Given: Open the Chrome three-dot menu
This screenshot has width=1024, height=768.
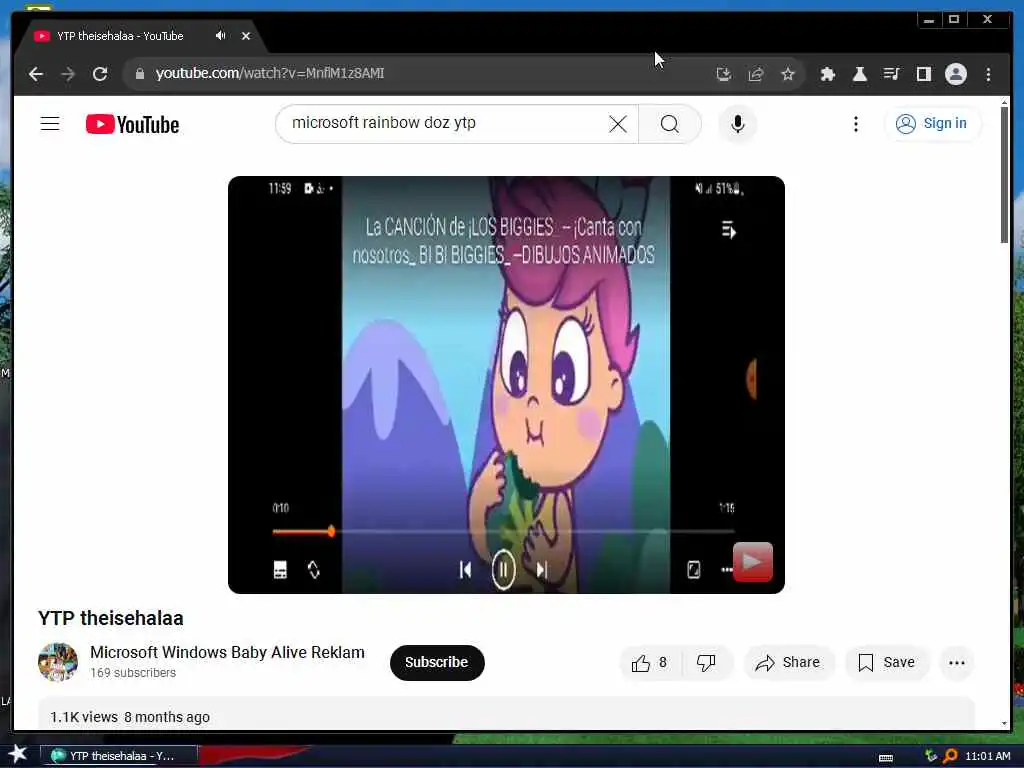Looking at the screenshot, I should [988, 74].
